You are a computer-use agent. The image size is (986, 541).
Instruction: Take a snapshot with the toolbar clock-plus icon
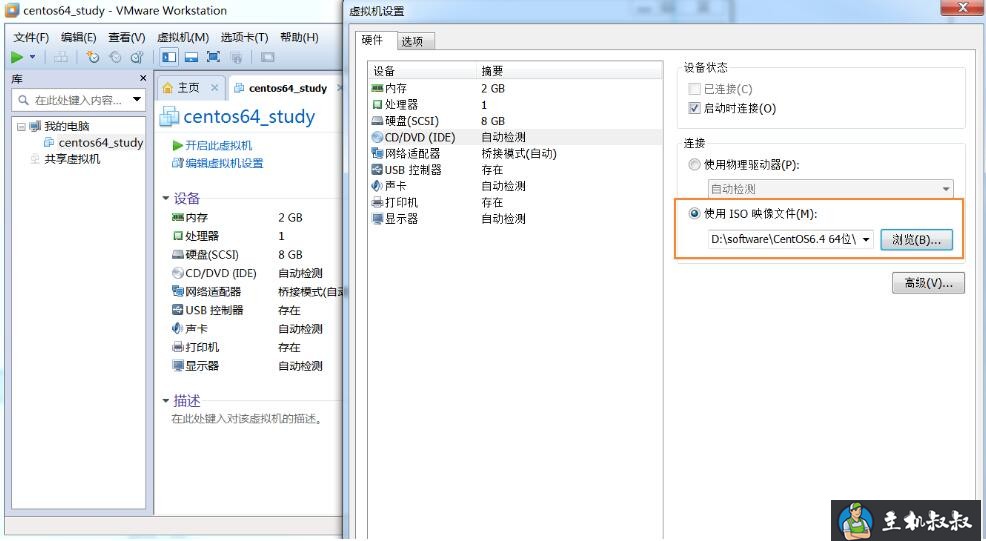(93, 57)
